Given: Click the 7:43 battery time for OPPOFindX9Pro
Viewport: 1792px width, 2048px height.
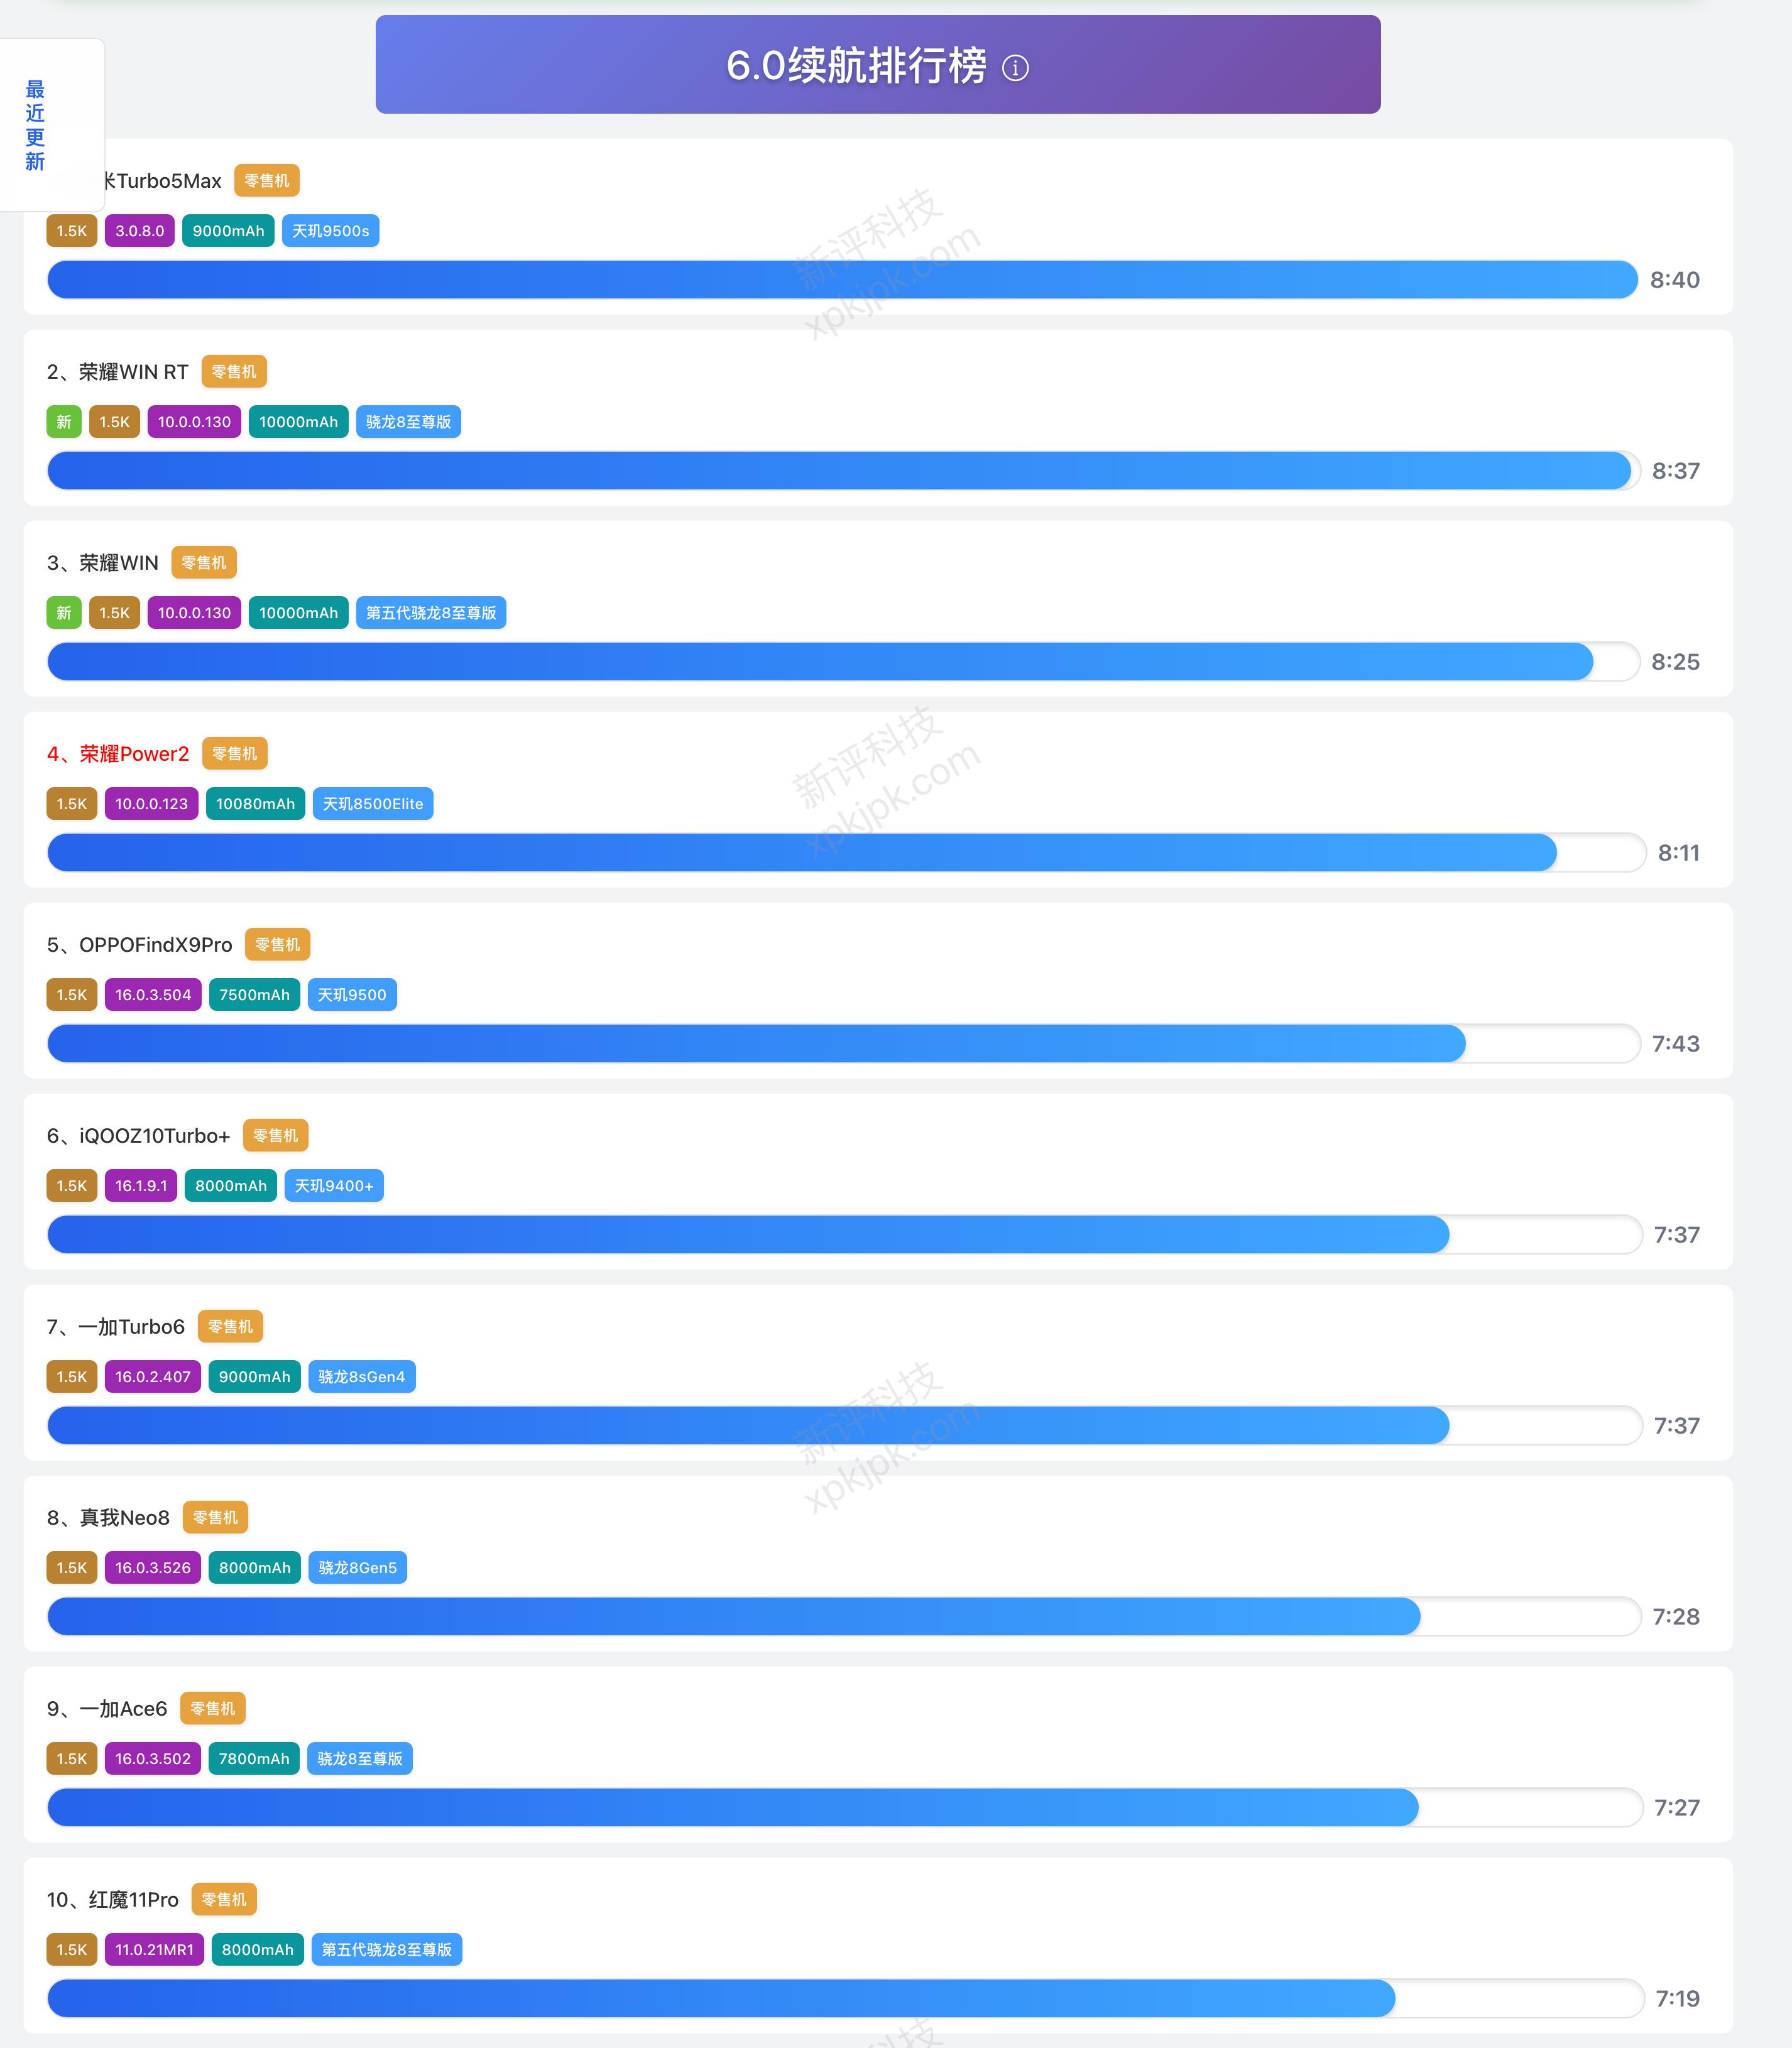Looking at the screenshot, I should (x=1675, y=1044).
